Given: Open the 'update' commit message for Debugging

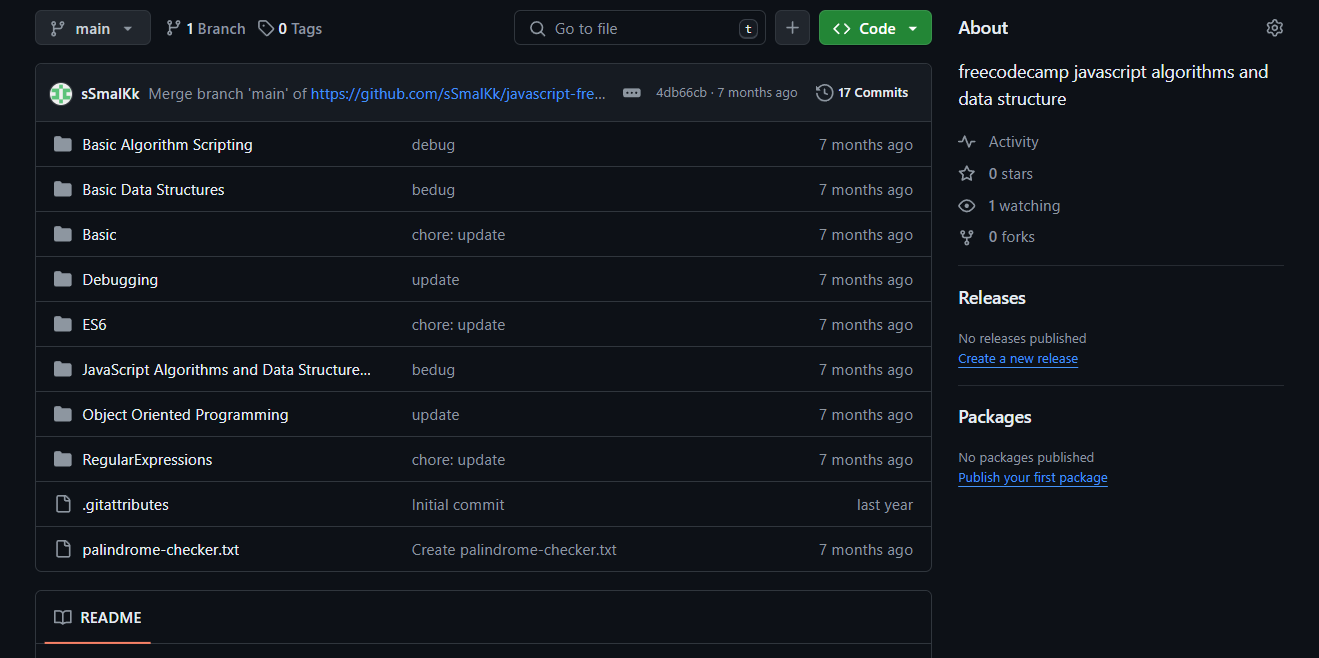Looking at the screenshot, I should coord(435,280).
